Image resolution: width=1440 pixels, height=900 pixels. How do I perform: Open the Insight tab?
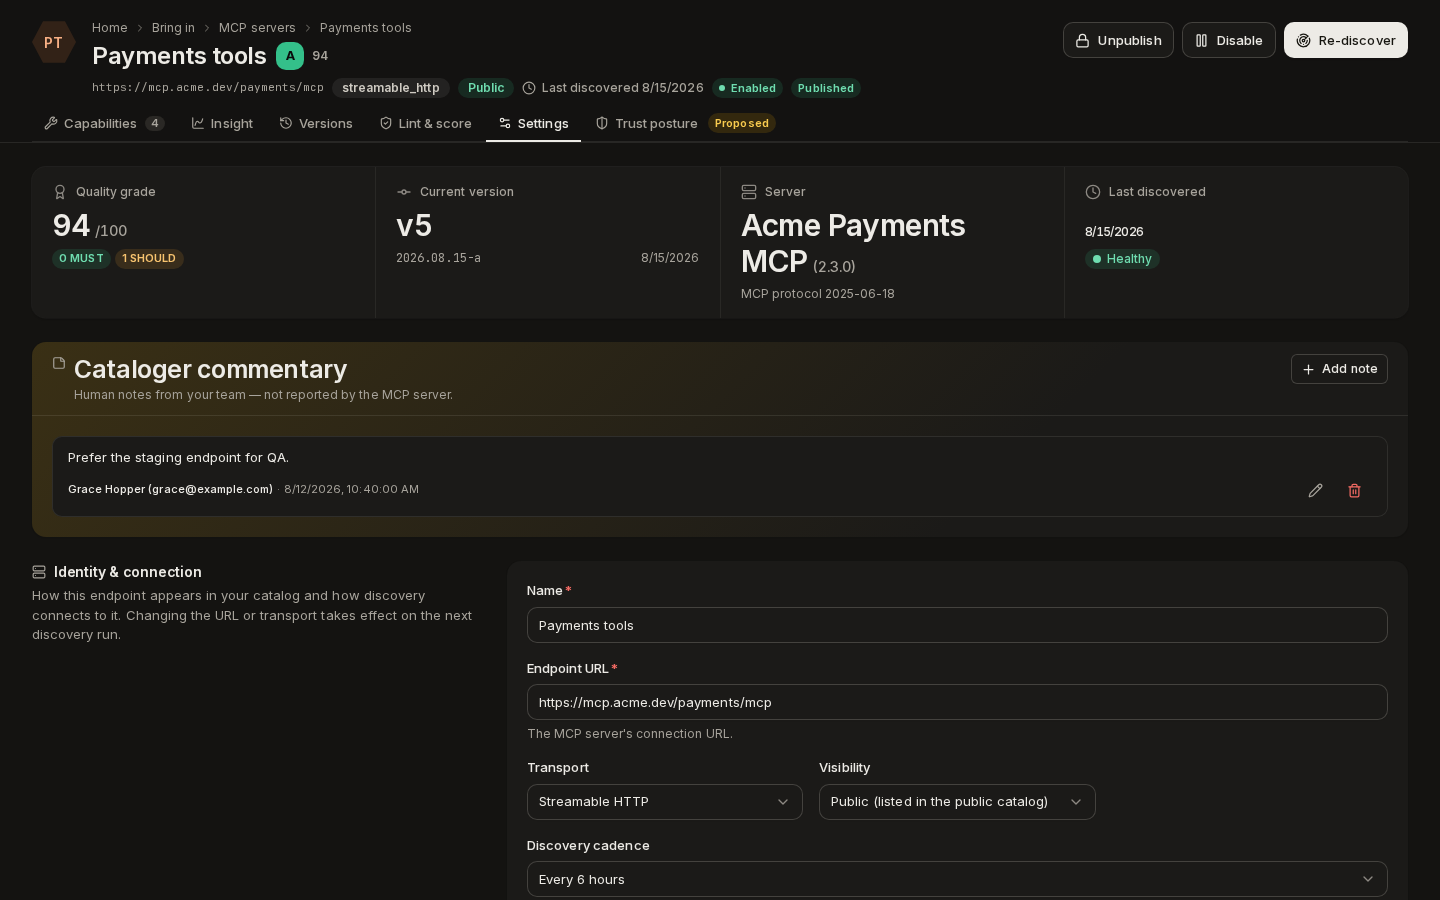222,124
